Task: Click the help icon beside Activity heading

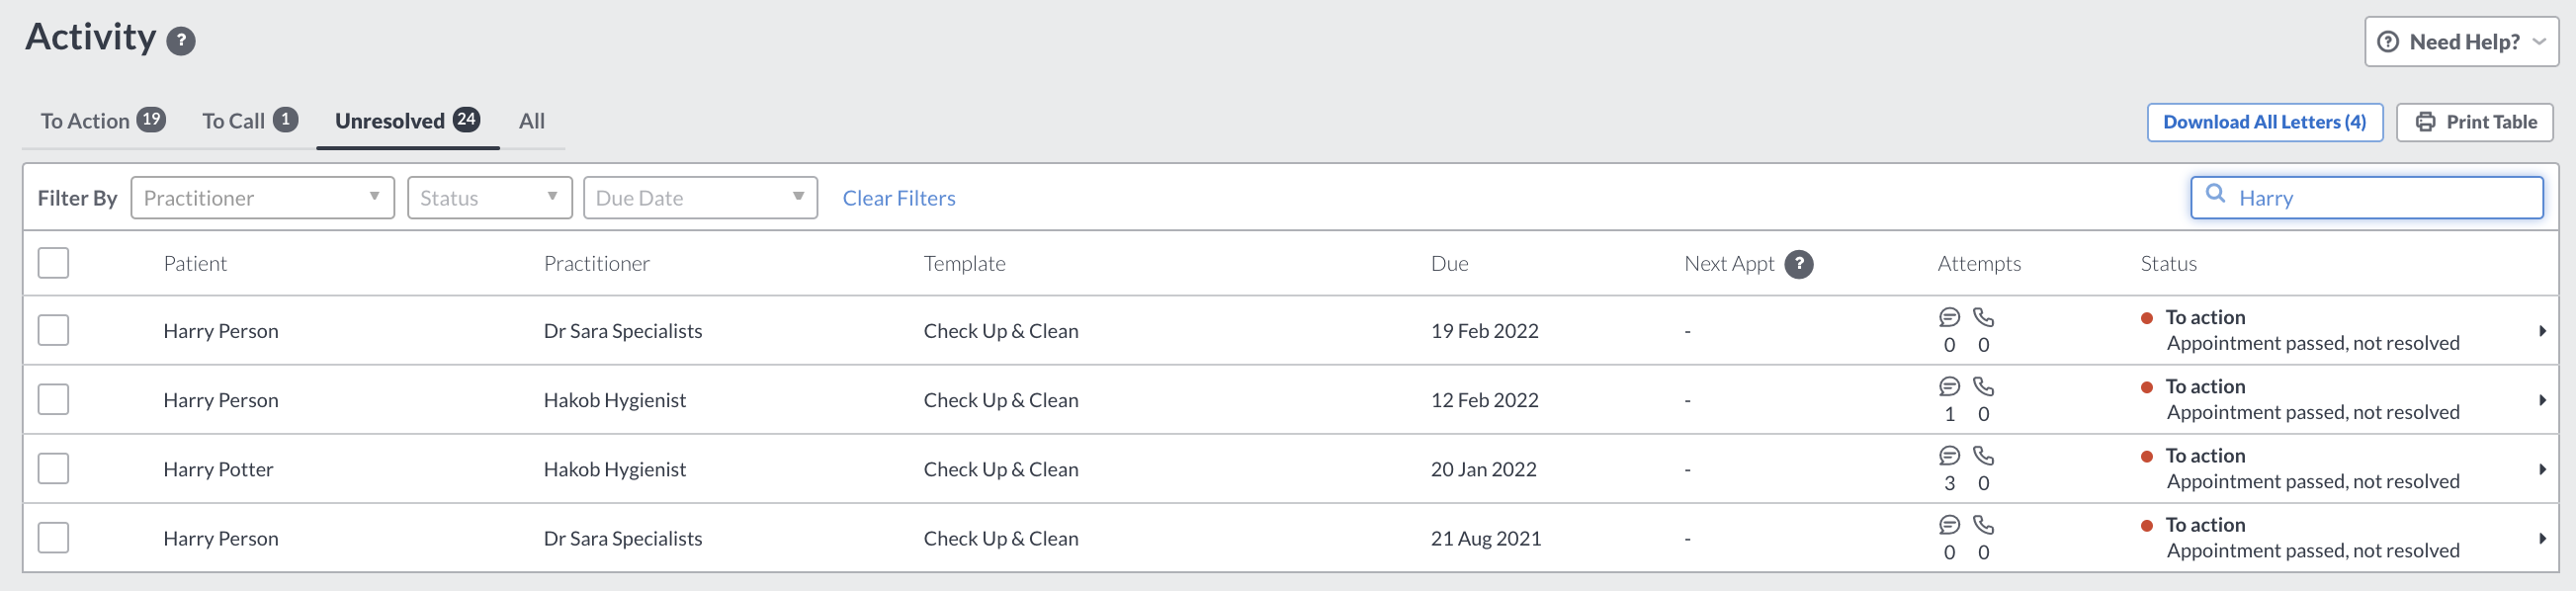Action: coord(181,41)
